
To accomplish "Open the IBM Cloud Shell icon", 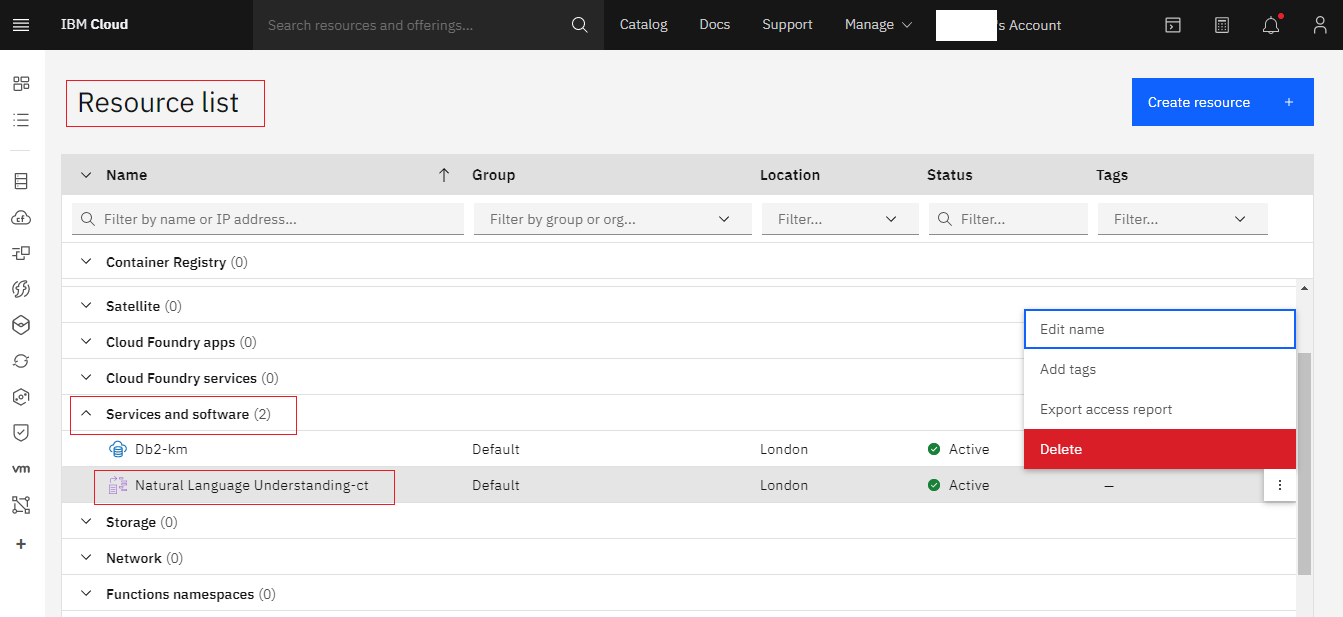I will (x=1173, y=25).
